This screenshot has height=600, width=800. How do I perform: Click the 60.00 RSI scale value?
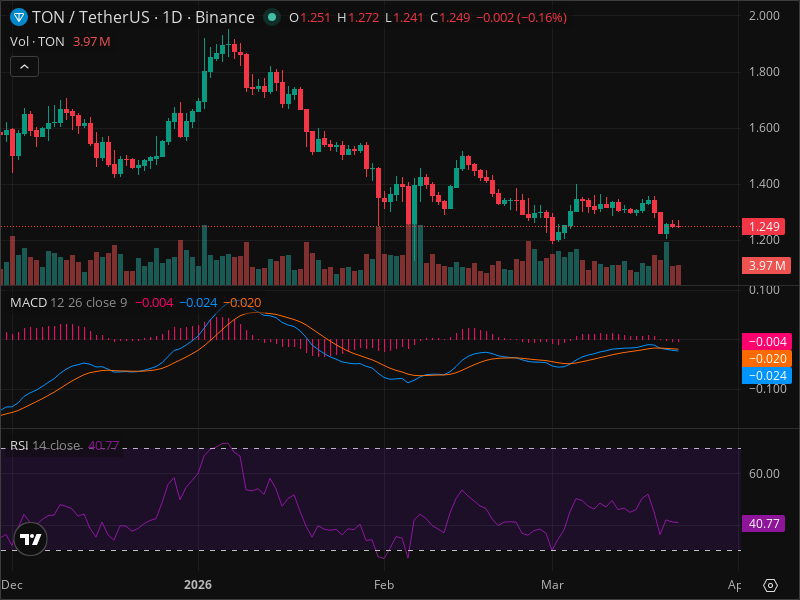(x=764, y=474)
